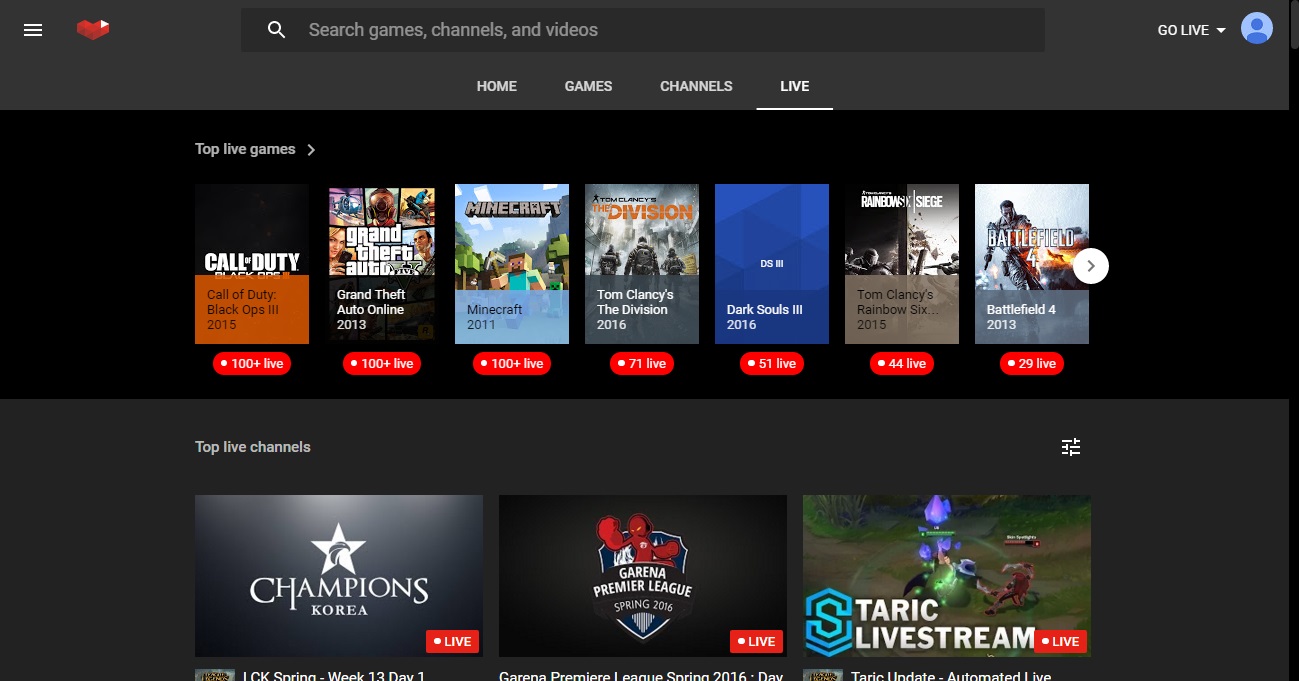Open Garena Premiere League Spring 2016 title
Screen dimensions: 1299x681
tap(641, 676)
